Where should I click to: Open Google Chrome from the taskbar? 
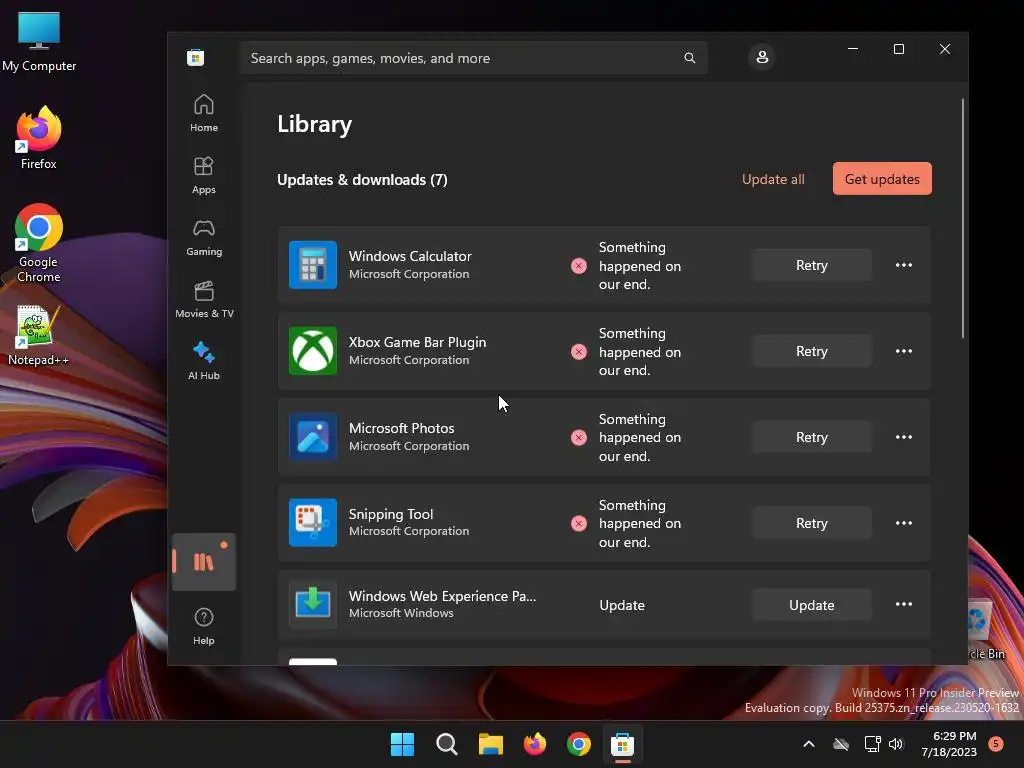[579, 744]
